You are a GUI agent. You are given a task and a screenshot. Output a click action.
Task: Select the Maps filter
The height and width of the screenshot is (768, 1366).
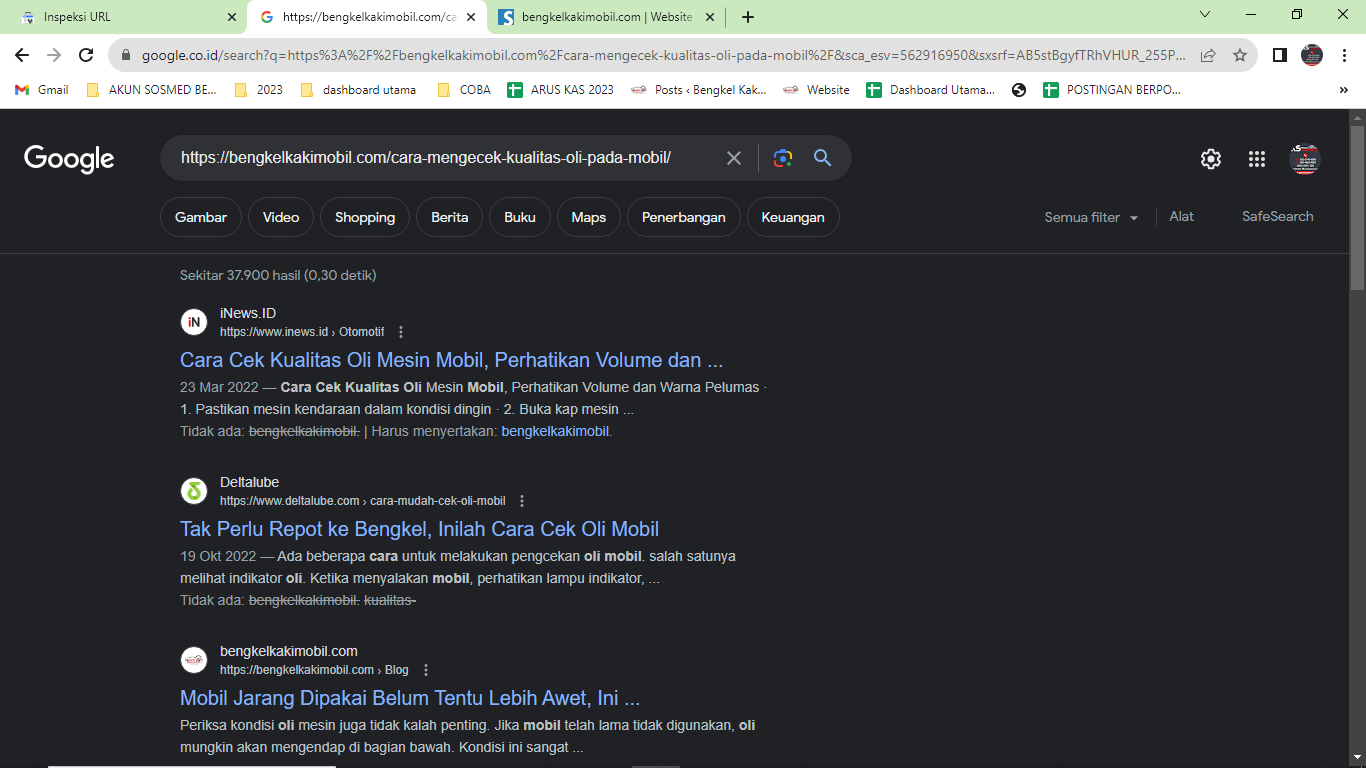(x=589, y=217)
